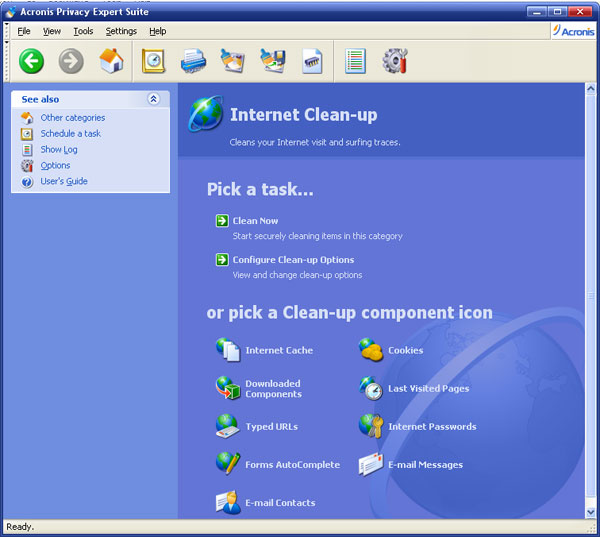This screenshot has height=537, width=600.
Task: Click the Internet Passwords keys icon
Action: tap(371, 426)
